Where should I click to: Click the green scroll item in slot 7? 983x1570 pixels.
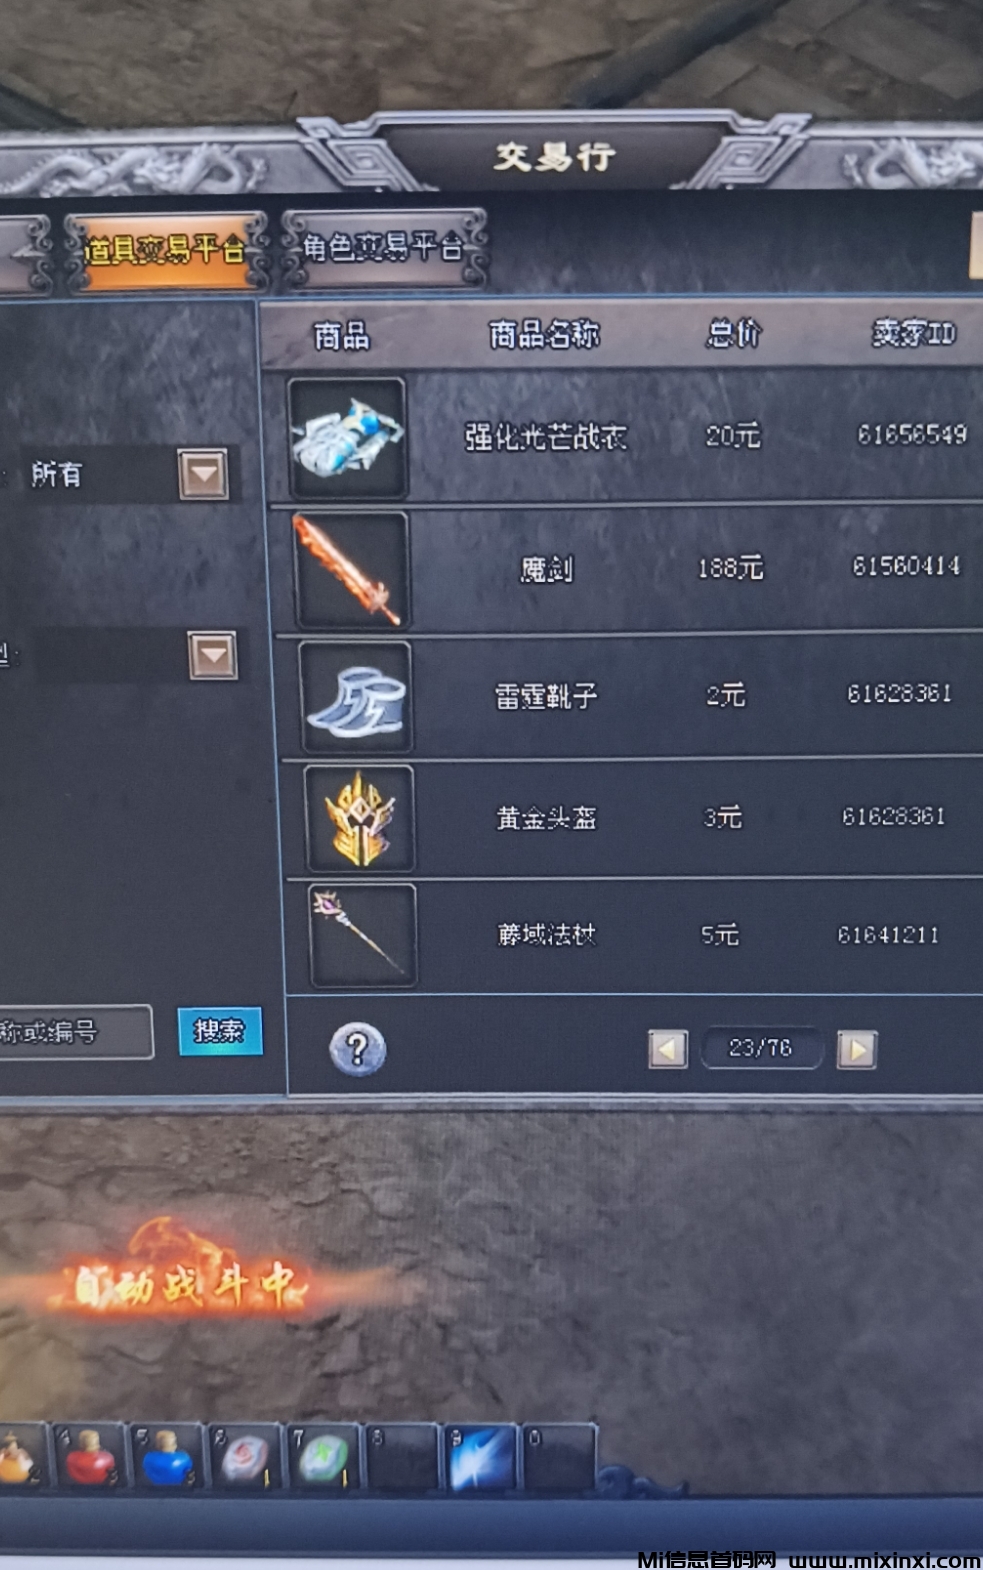(324, 1458)
